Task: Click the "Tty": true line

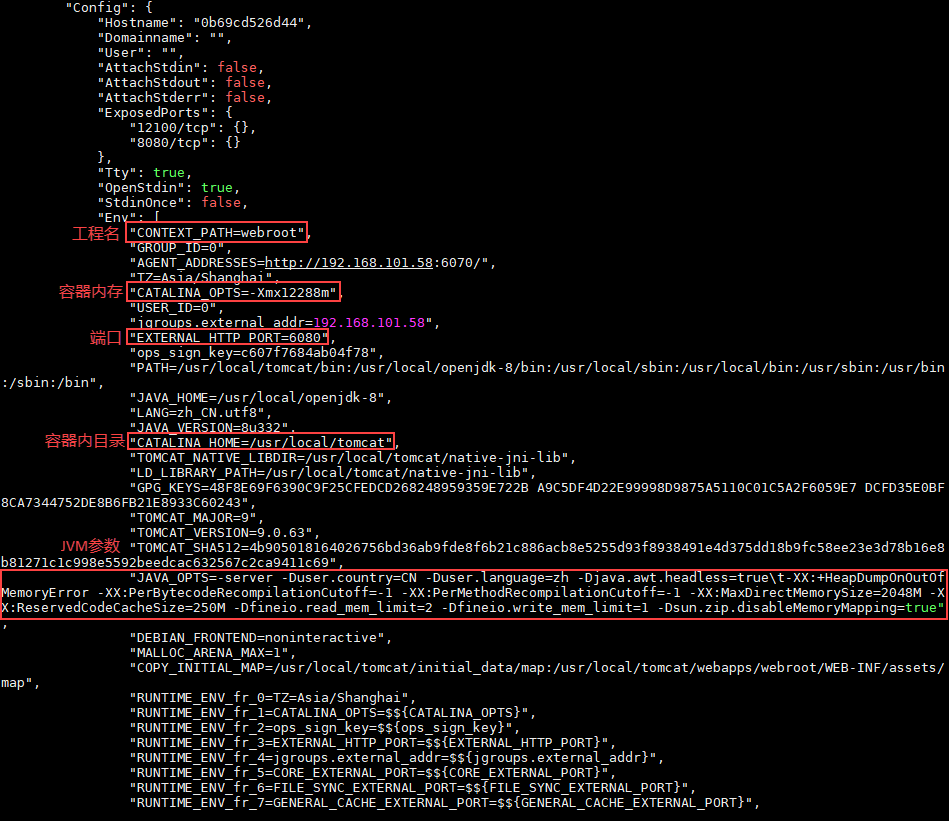Action: (145, 173)
